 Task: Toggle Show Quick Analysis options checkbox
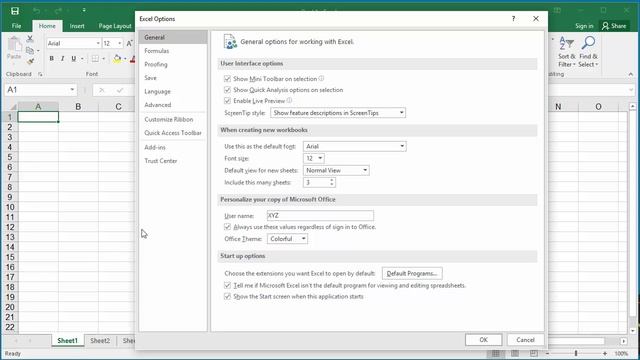point(227,90)
